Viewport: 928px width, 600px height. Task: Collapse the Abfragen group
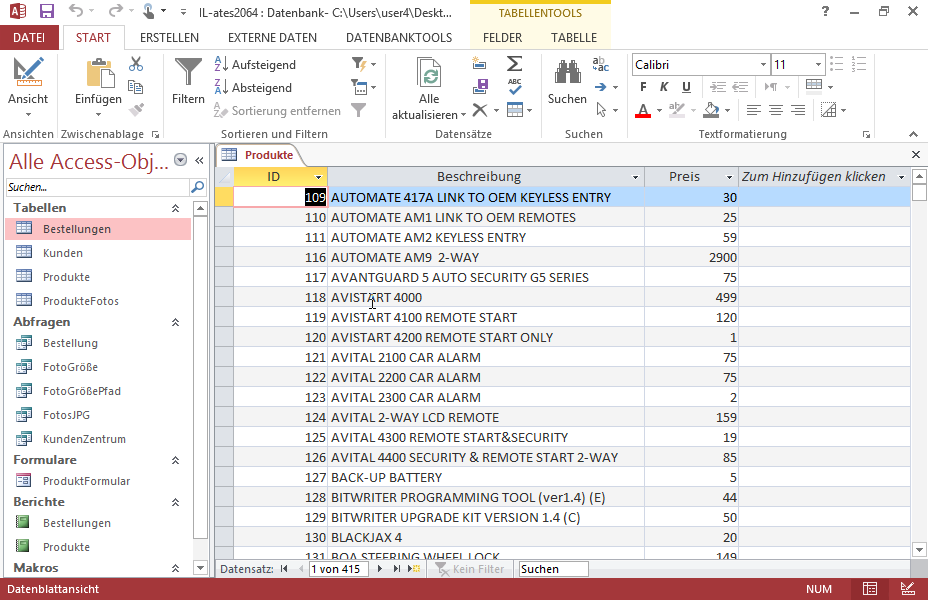[175, 322]
